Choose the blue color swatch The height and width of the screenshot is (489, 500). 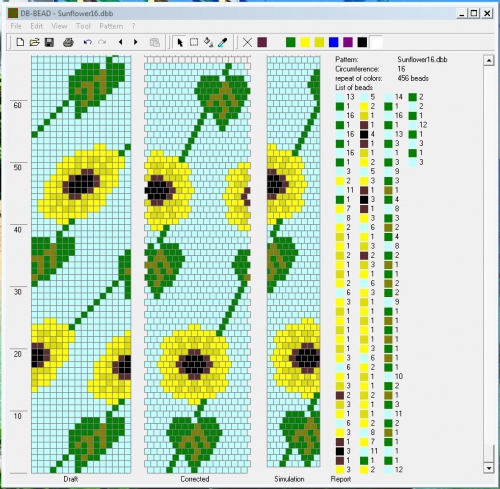point(334,42)
